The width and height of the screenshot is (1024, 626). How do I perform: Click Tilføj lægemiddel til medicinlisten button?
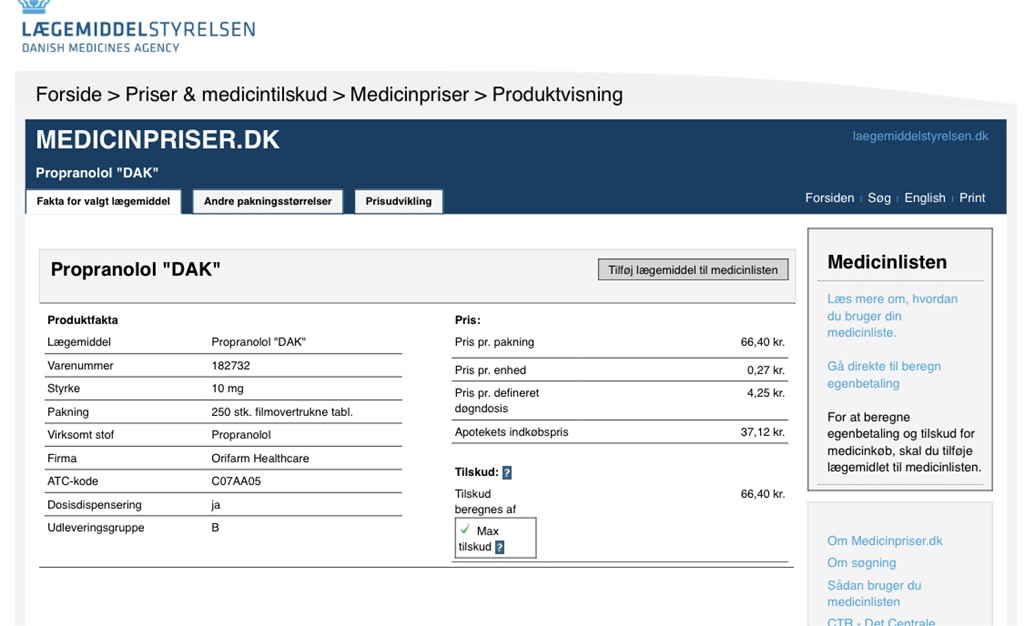[x=693, y=270]
